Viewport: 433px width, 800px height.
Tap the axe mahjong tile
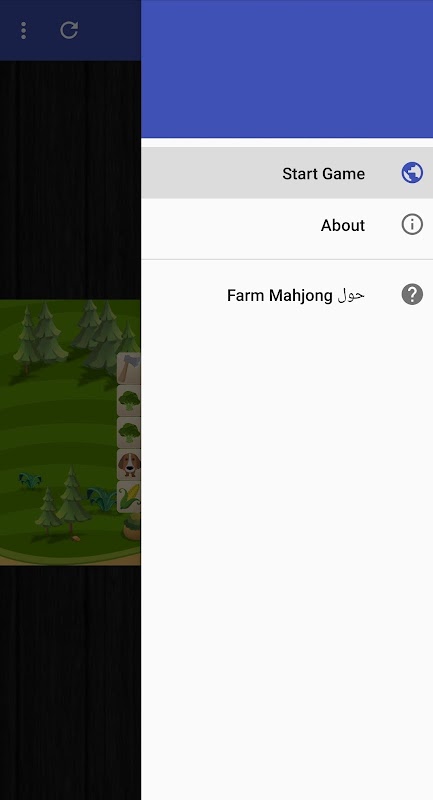click(130, 368)
